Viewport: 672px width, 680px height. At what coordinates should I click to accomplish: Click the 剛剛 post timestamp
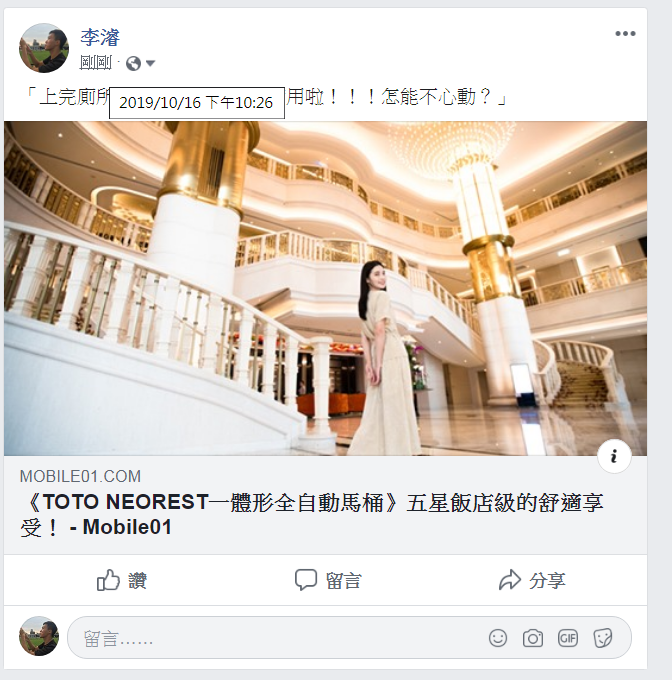[x=96, y=63]
